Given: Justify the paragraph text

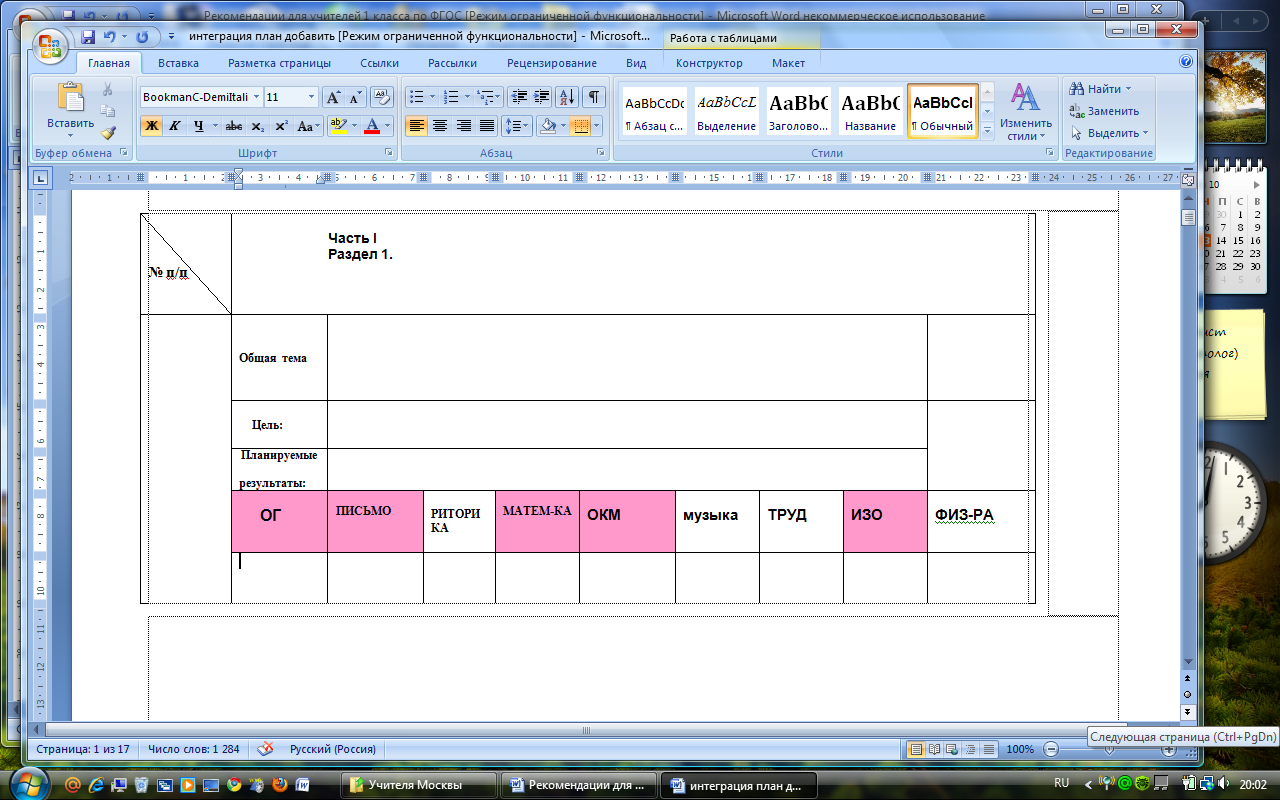Looking at the screenshot, I should [x=487, y=126].
